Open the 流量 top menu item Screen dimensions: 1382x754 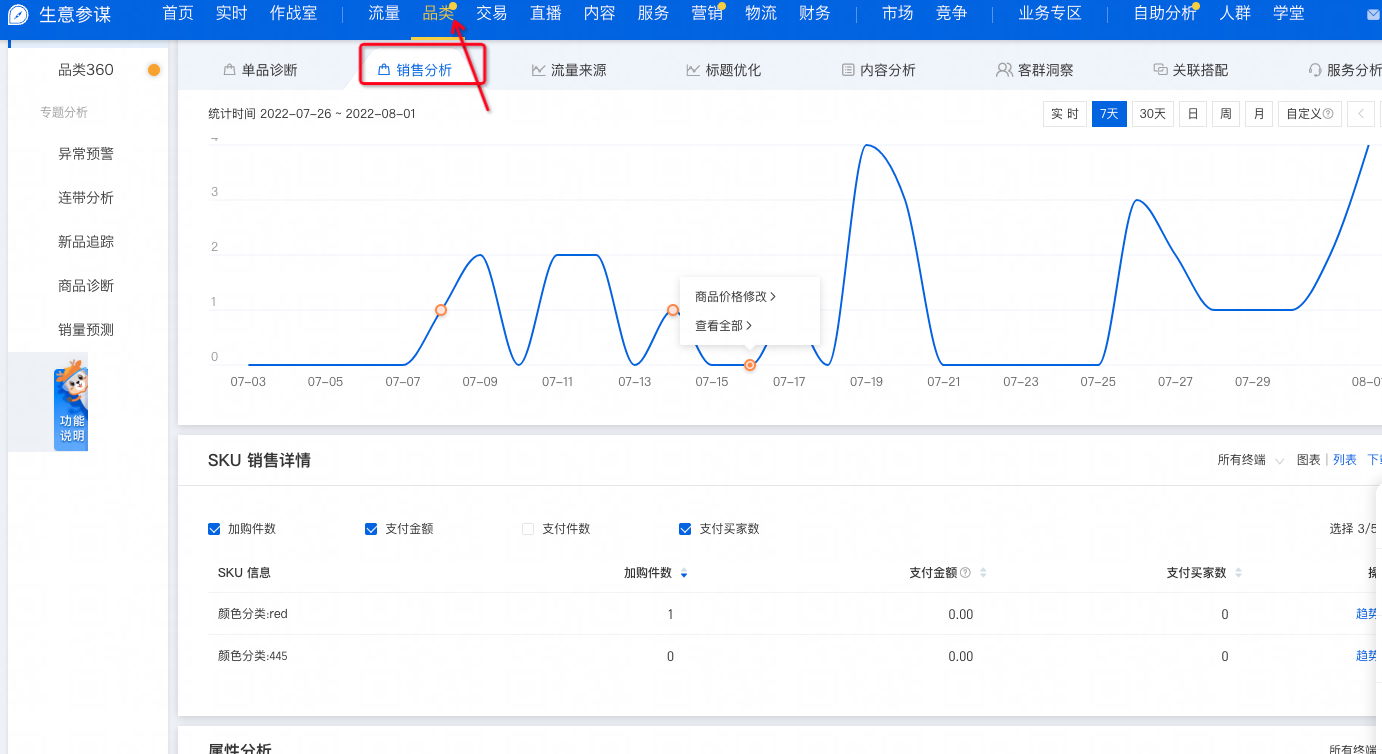coord(384,14)
